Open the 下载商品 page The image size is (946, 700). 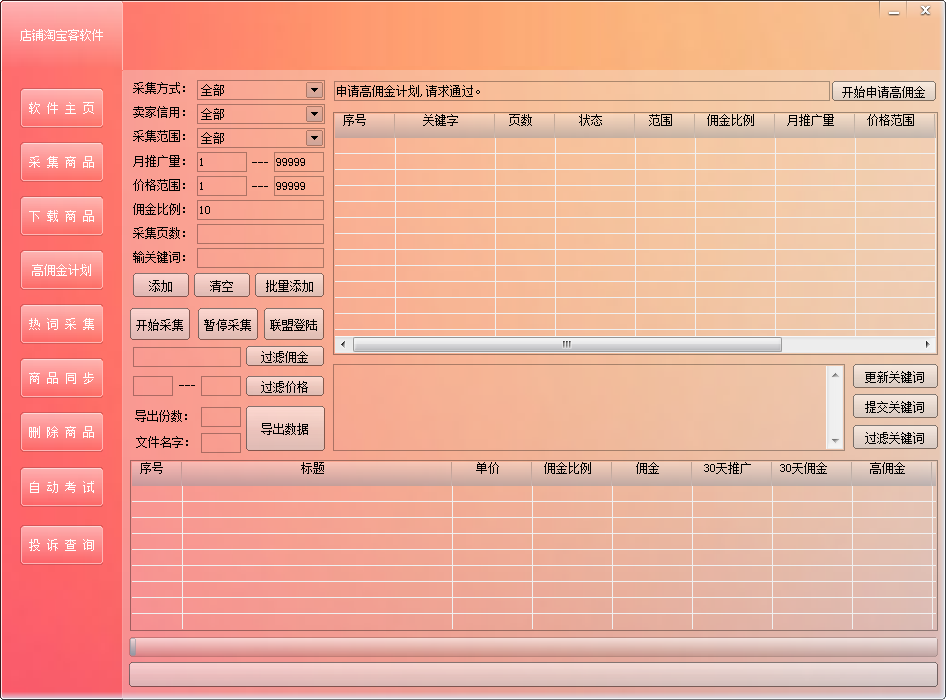coord(62,216)
